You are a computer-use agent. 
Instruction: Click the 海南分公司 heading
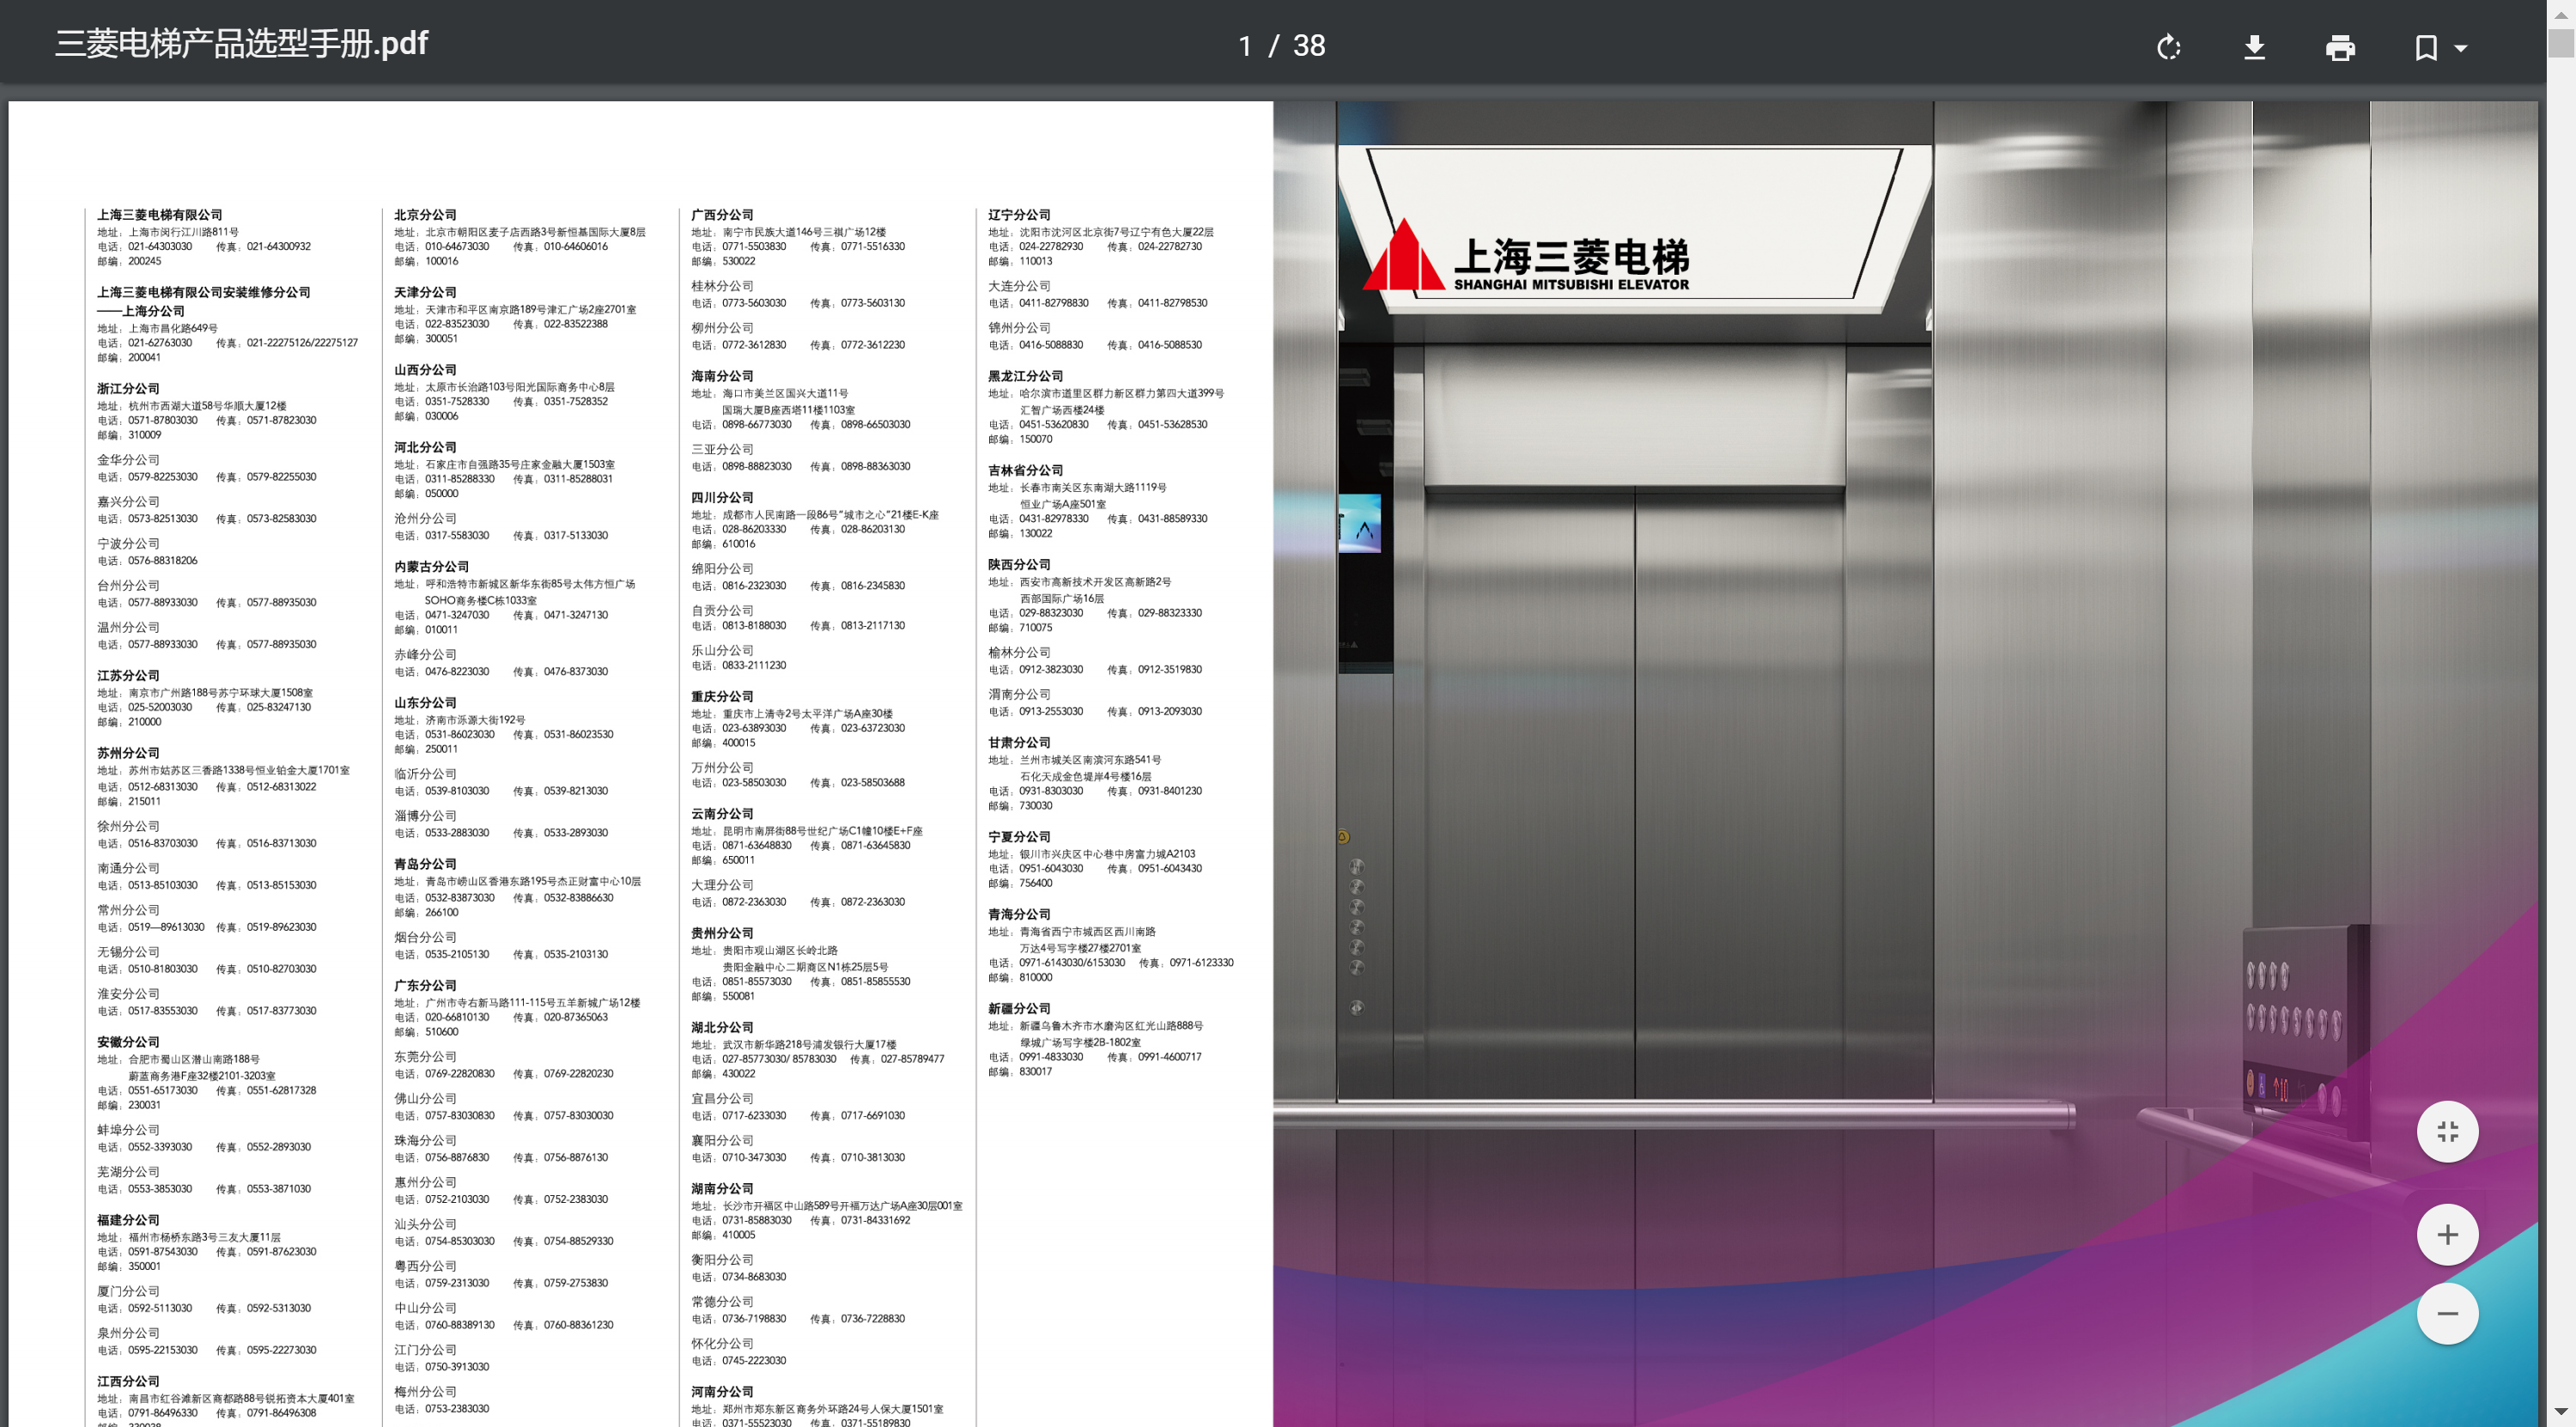(x=722, y=376)
